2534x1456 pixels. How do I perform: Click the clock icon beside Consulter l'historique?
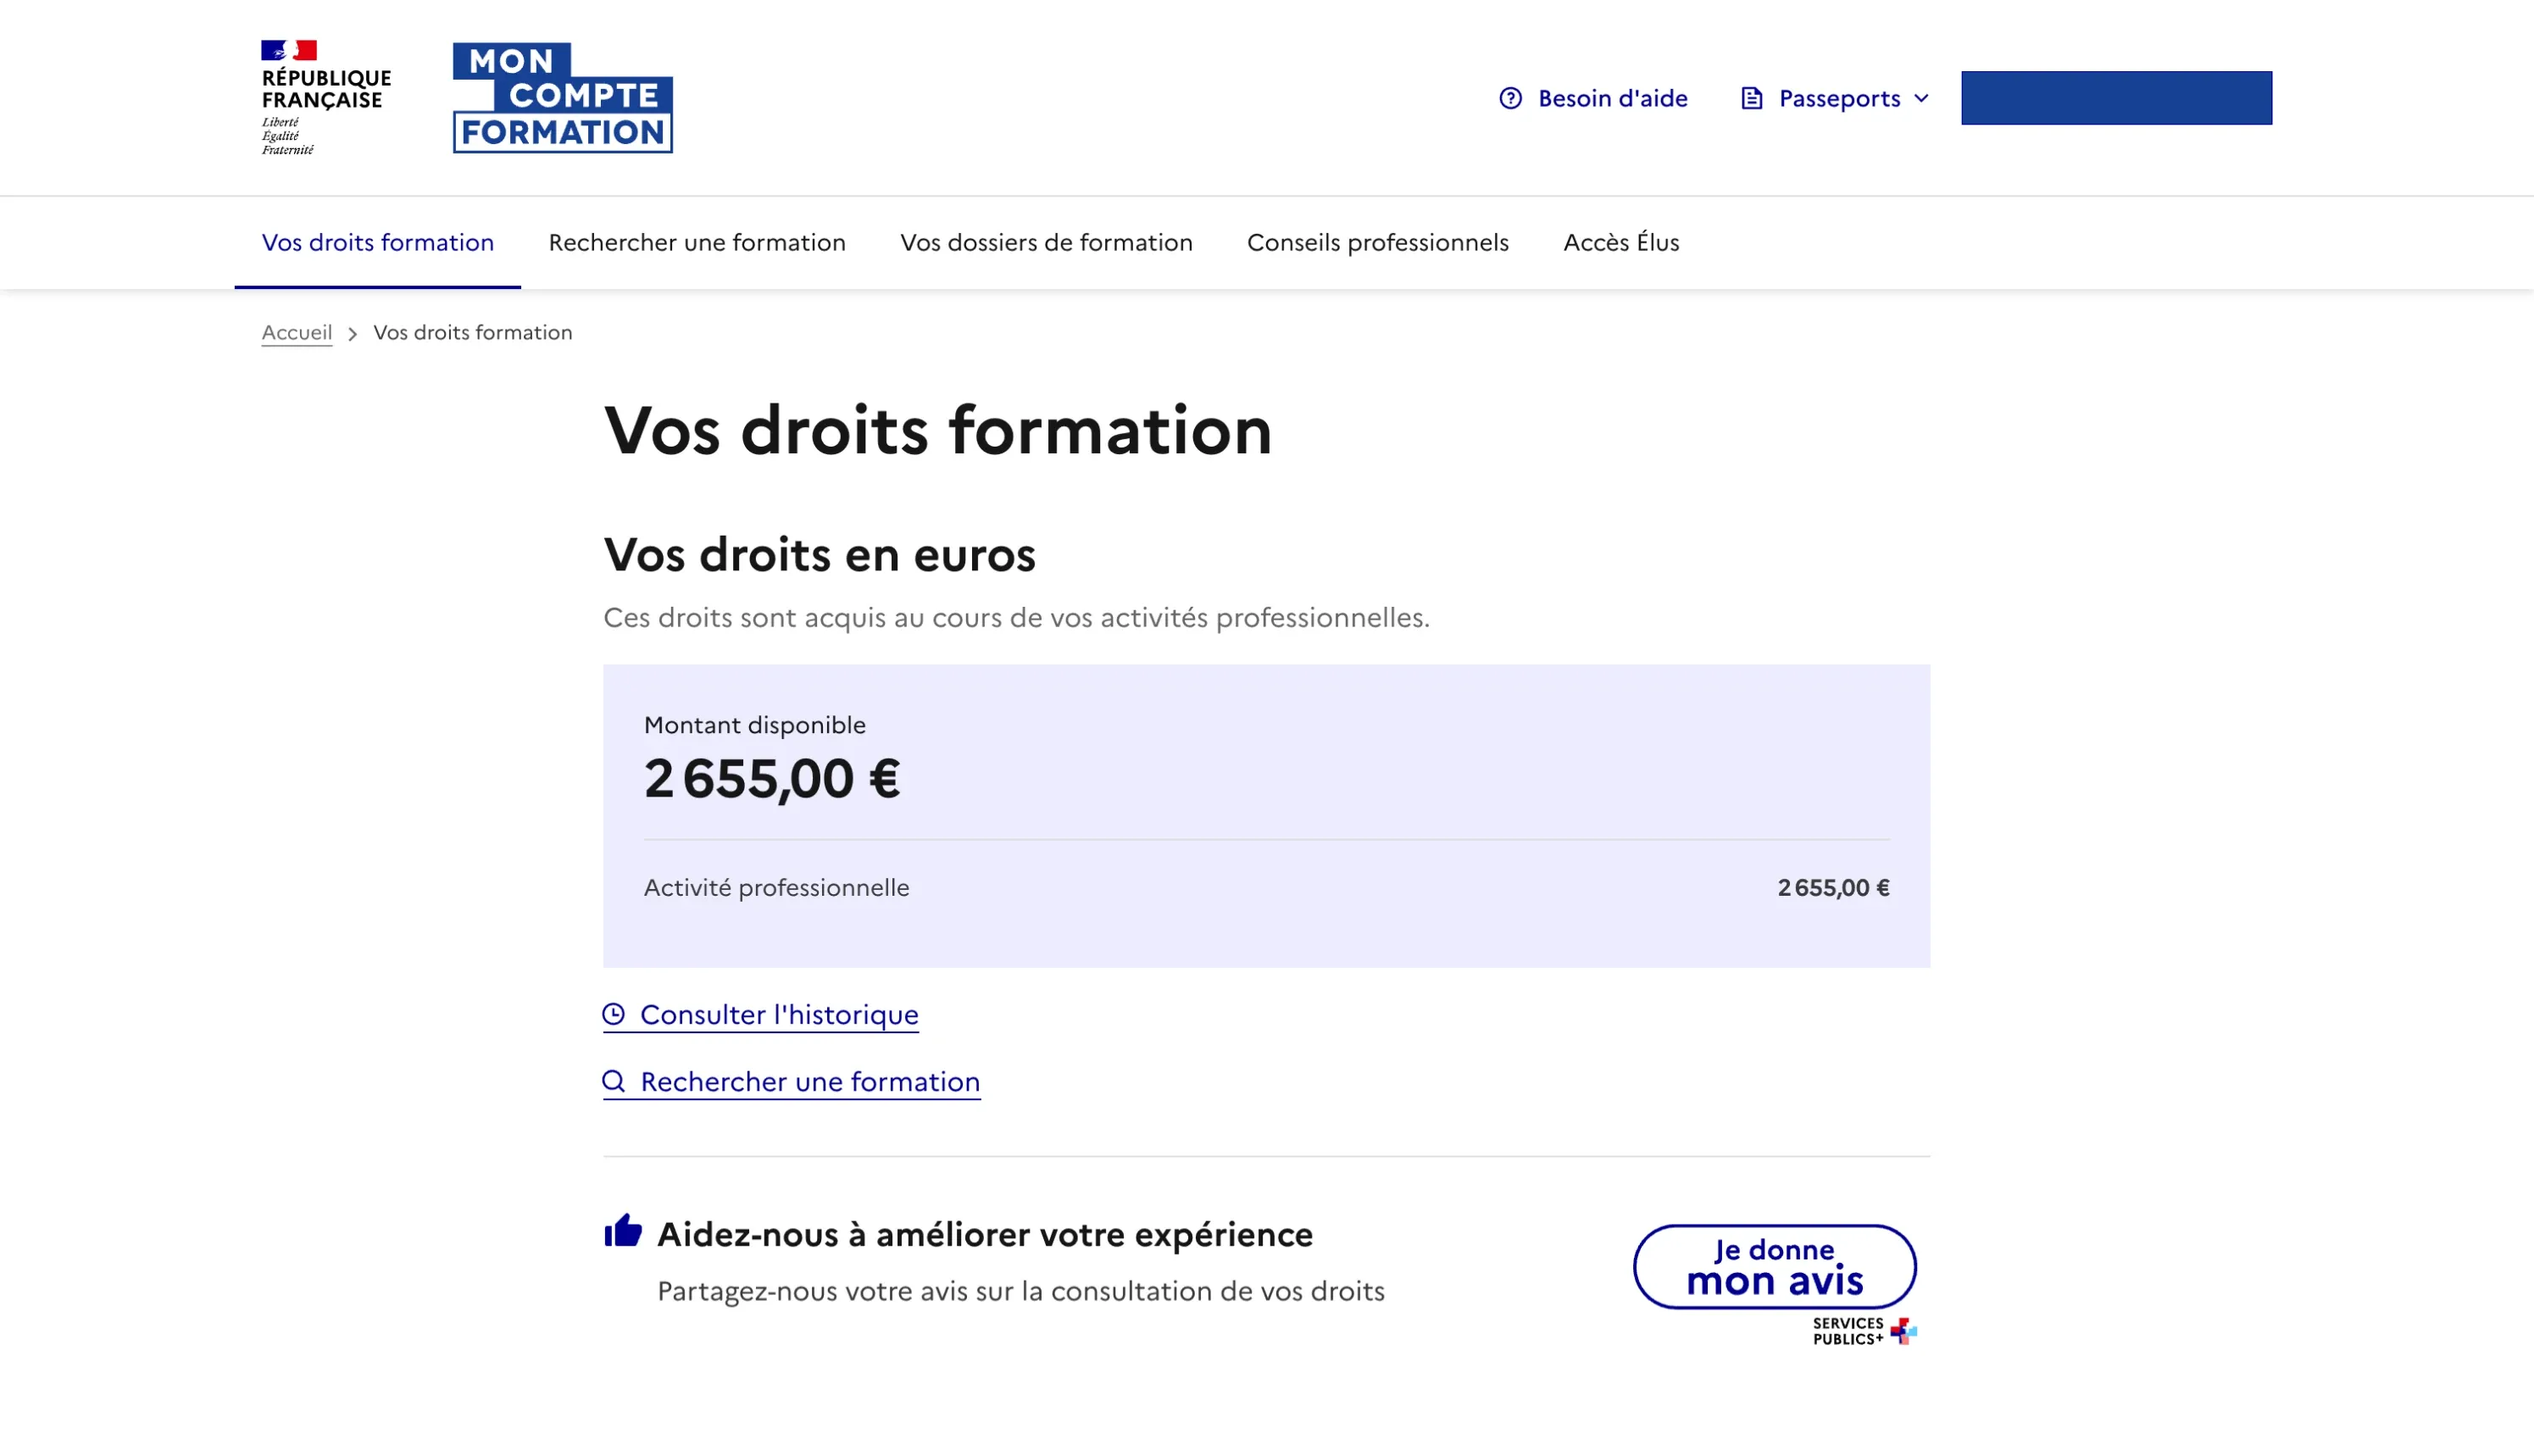pyautogui.click(x=614, y=1014)
